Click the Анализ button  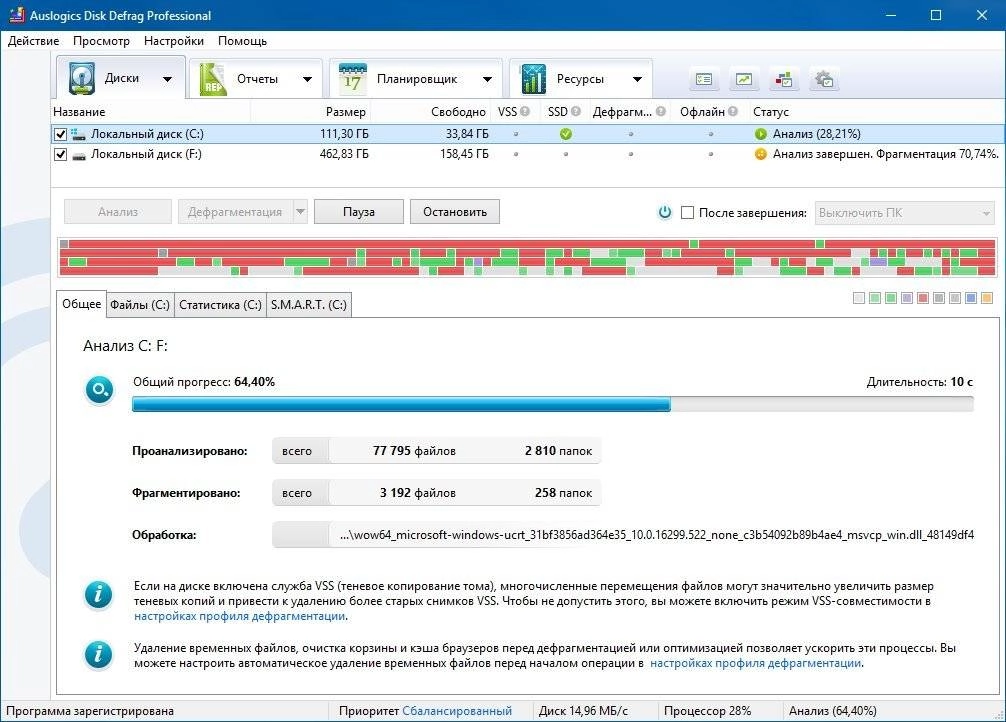[118, 212]
